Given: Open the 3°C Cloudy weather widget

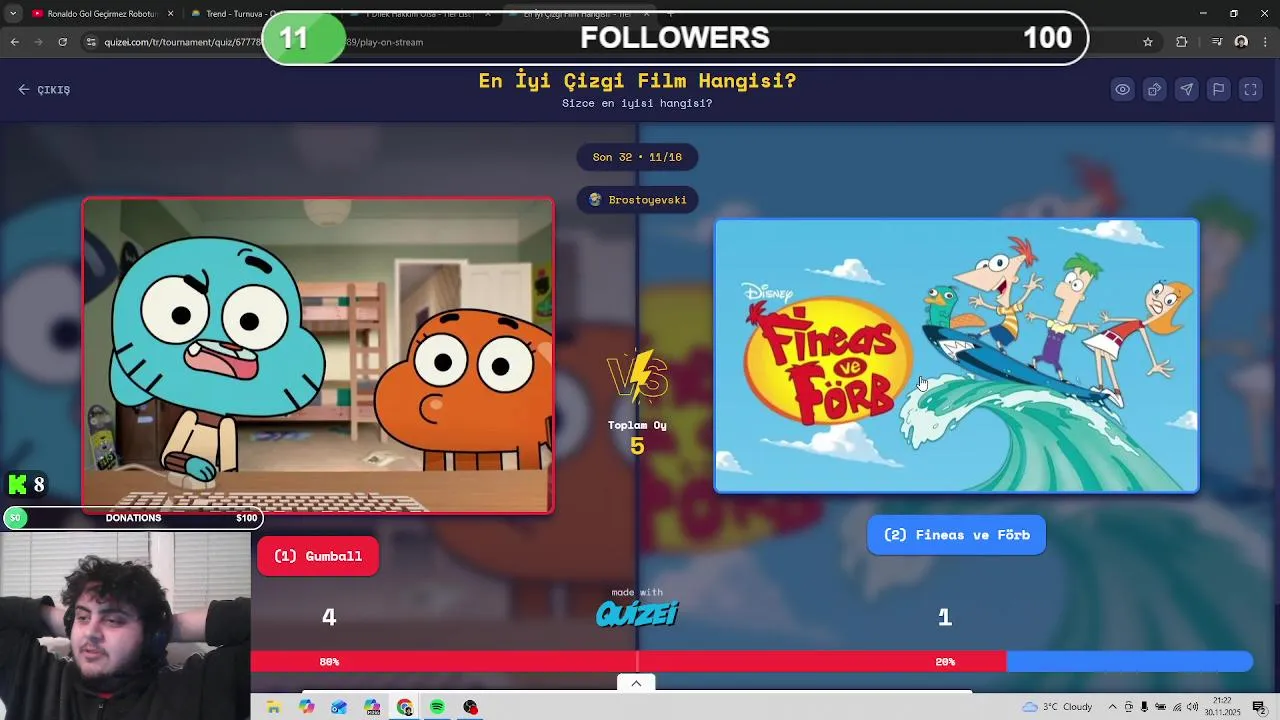Looking at the screenshot, I should pyautogui.click(x=1057, y=707).
